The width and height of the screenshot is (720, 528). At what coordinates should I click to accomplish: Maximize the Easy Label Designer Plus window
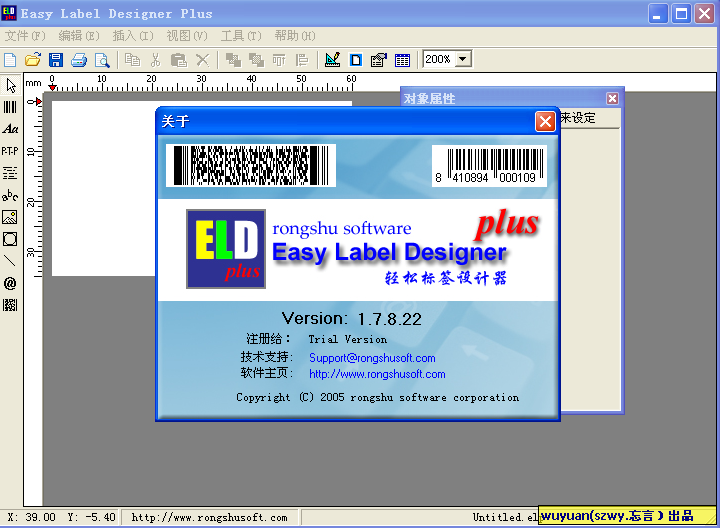pyautogui.click(x=681, y=13)
